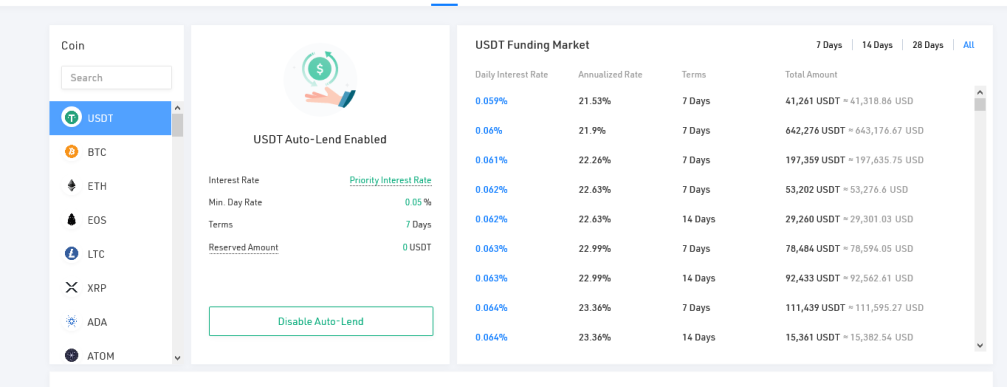
Task: Click 0.062% rate in 14 Days row
Action: (x=491, y=219)
